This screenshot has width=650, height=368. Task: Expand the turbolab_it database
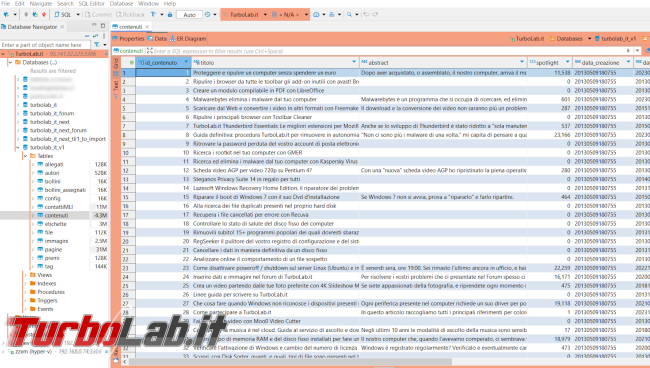pyautogui.click(x=18, y=105)
